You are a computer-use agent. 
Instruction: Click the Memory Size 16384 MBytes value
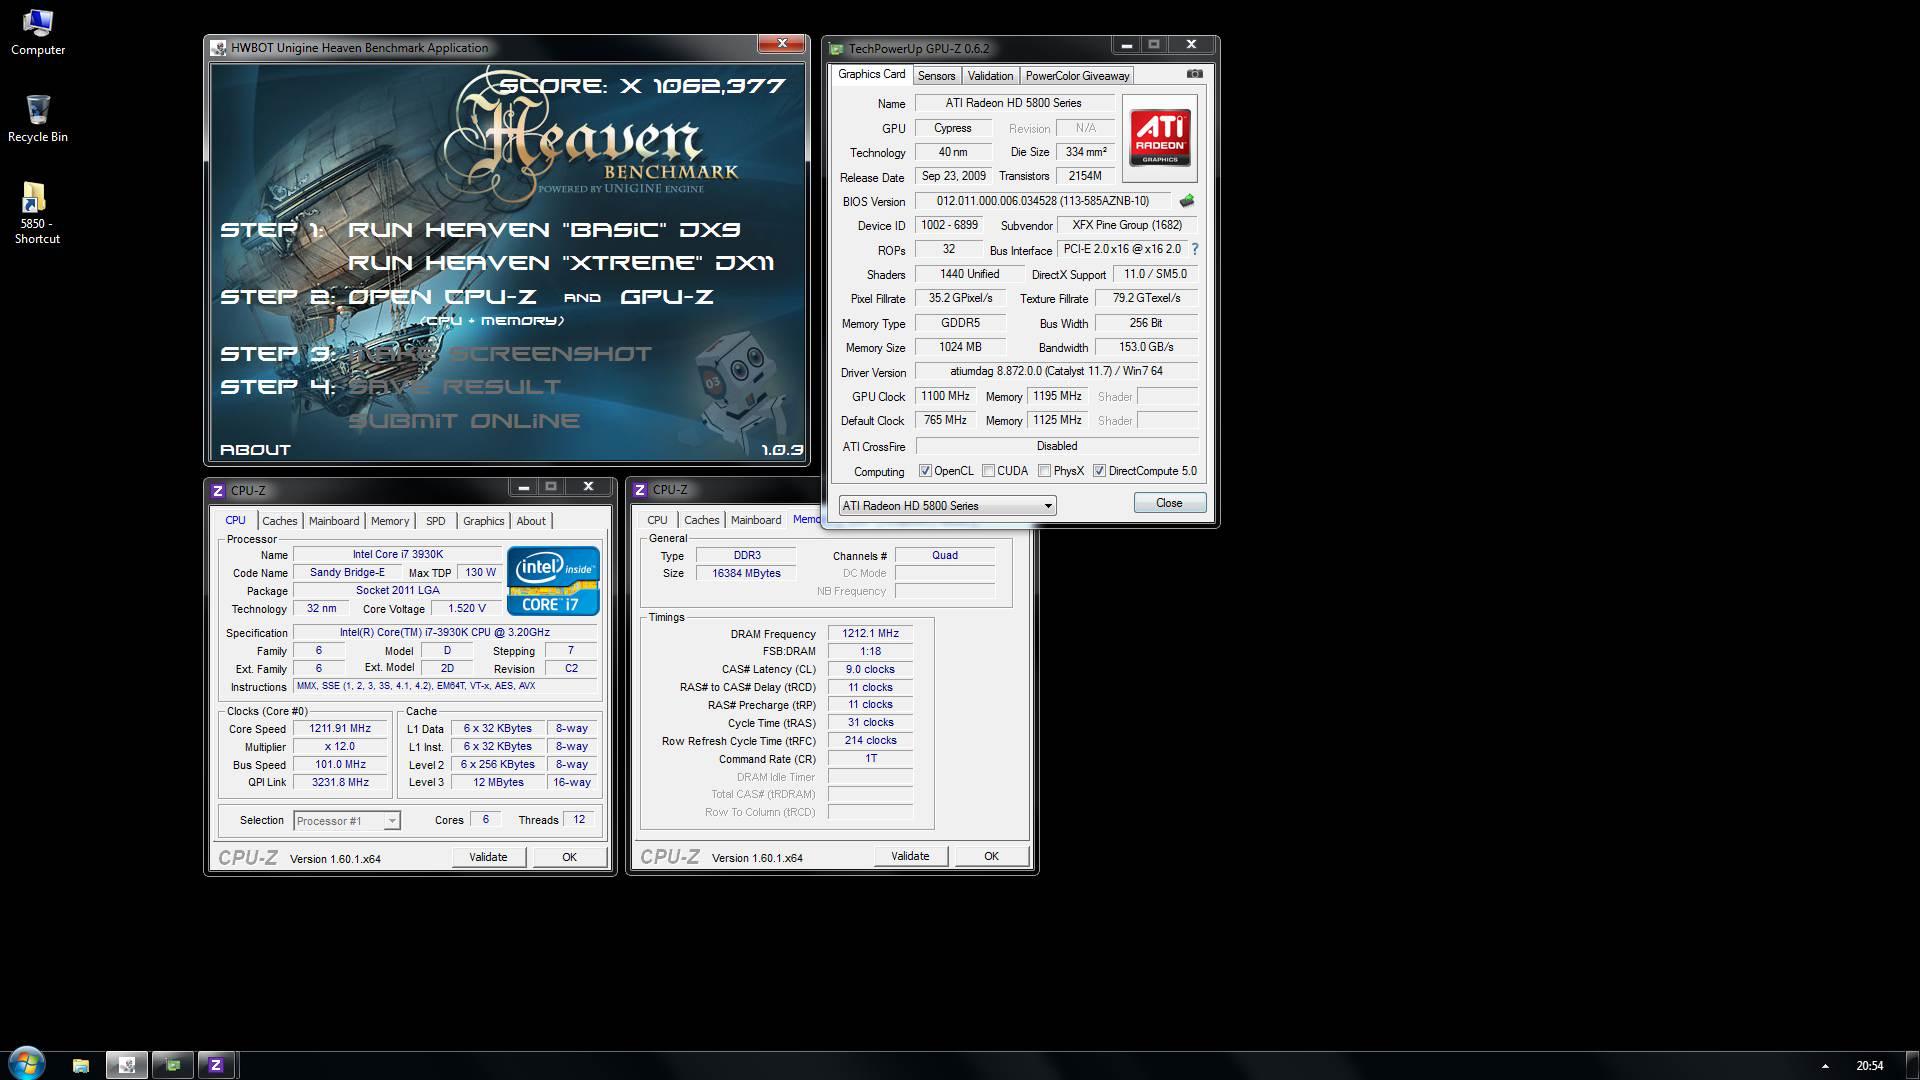coord(746,573)
